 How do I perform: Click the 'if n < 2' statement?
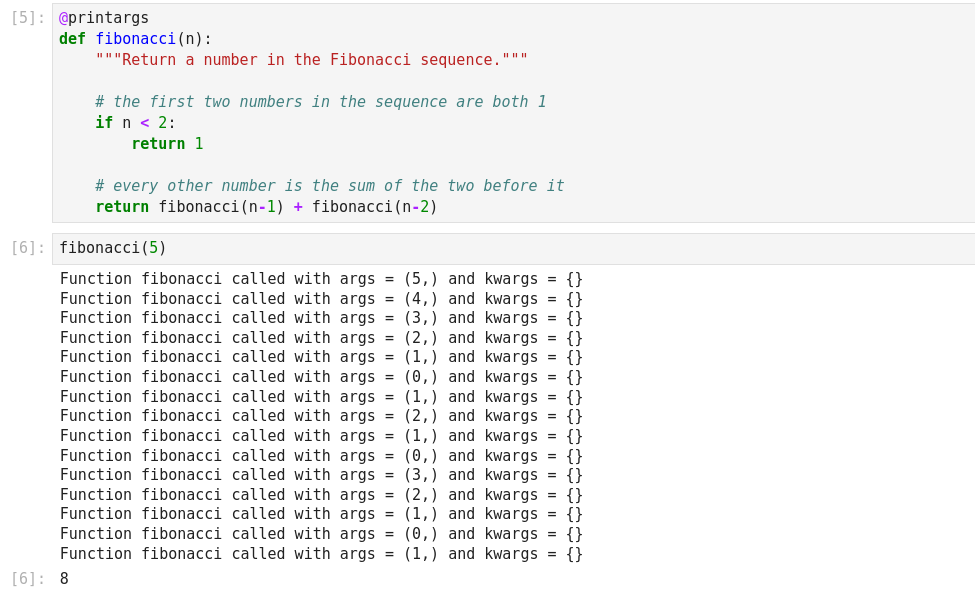tap(135, 123)
